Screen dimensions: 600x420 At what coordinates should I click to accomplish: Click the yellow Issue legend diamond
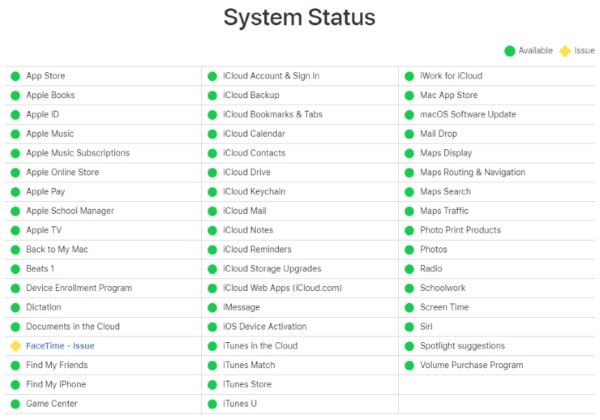tap(565, 51)
